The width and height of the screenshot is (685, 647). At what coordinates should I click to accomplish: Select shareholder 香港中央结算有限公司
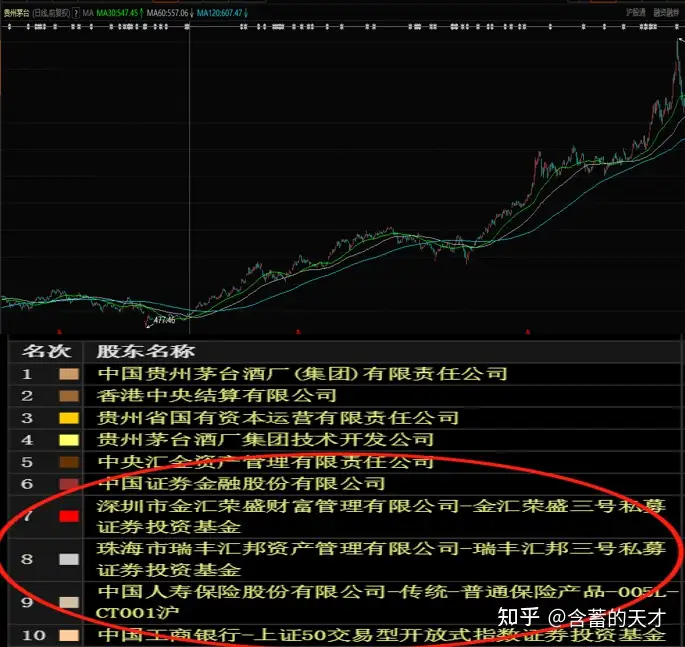pyautogui.click(x=217, y=396)
